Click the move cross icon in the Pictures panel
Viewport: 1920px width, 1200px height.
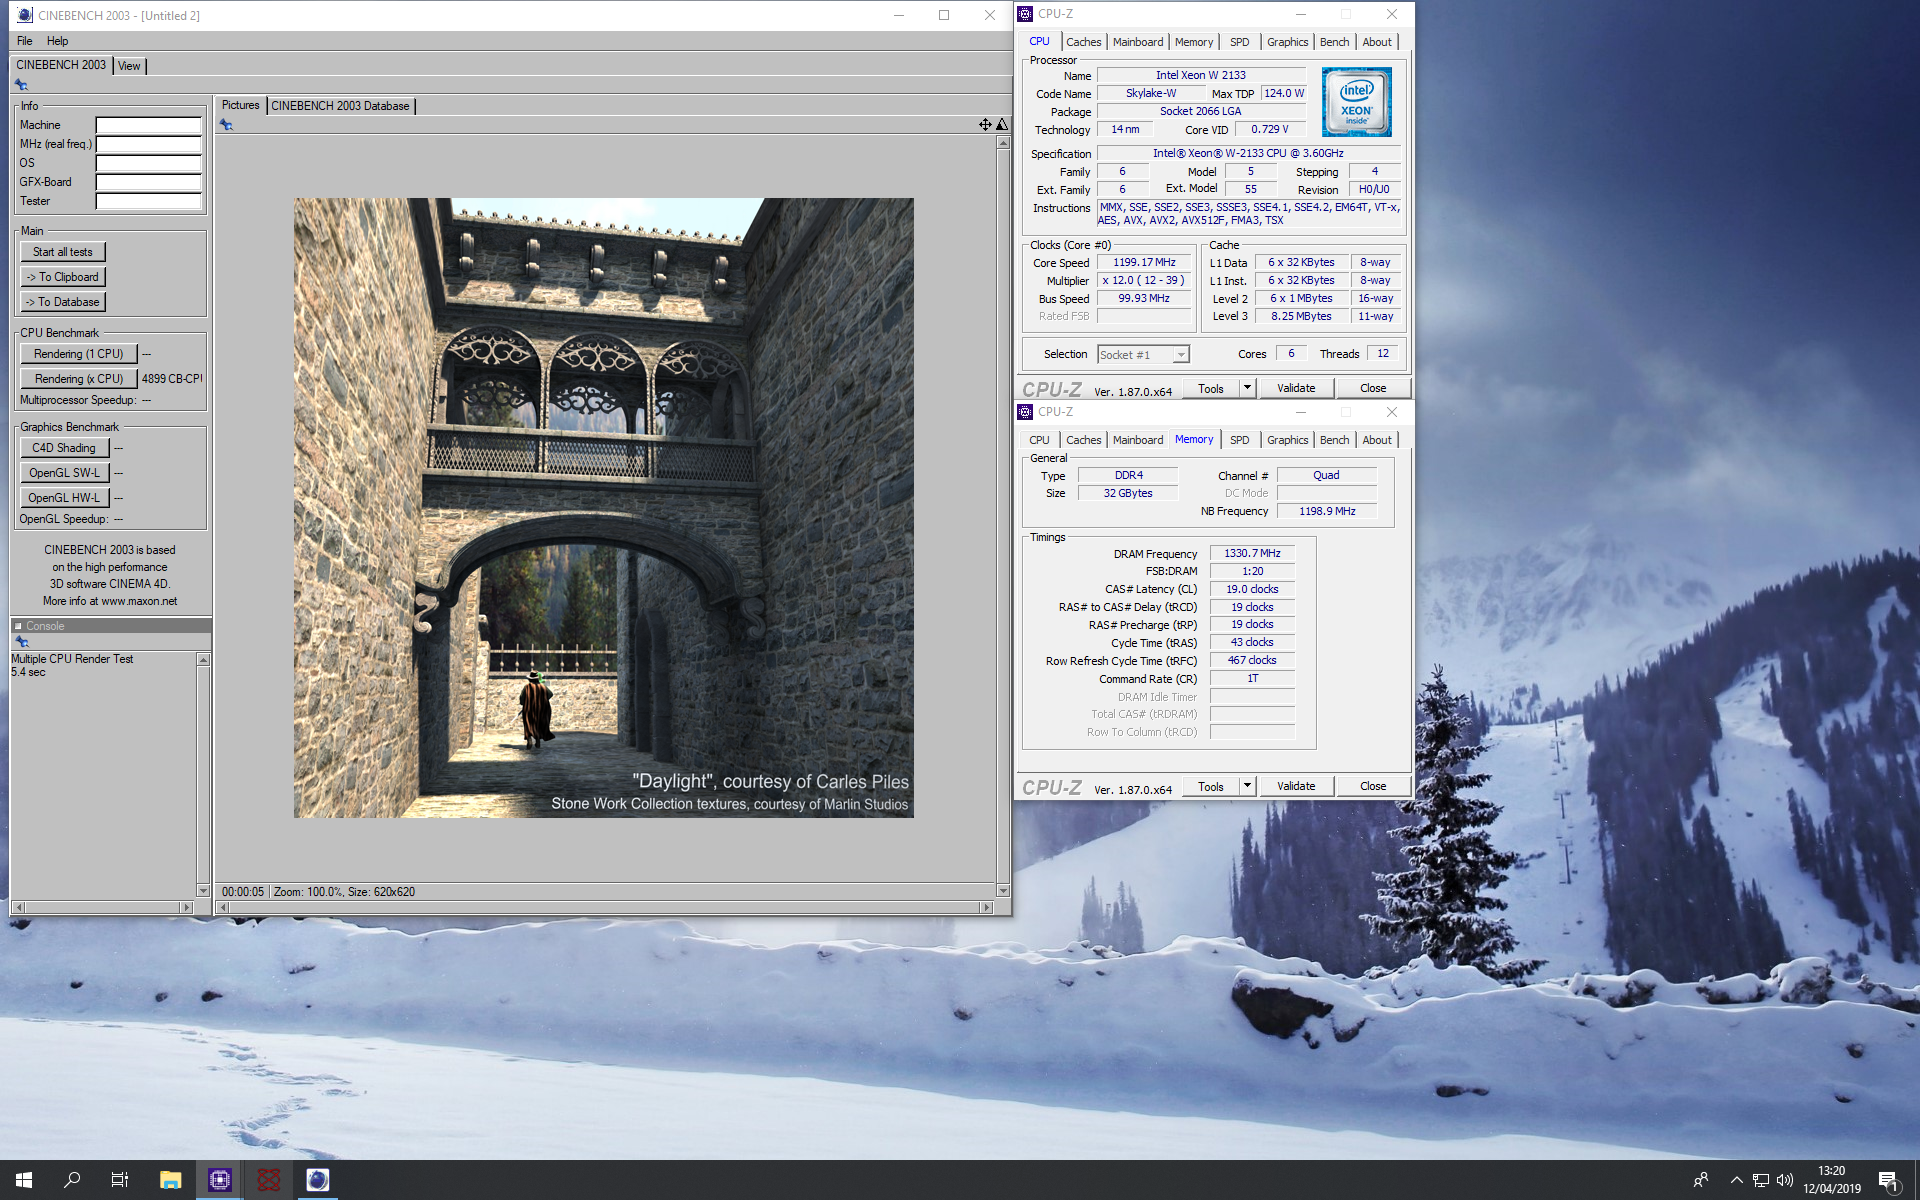tap(985, 124)
